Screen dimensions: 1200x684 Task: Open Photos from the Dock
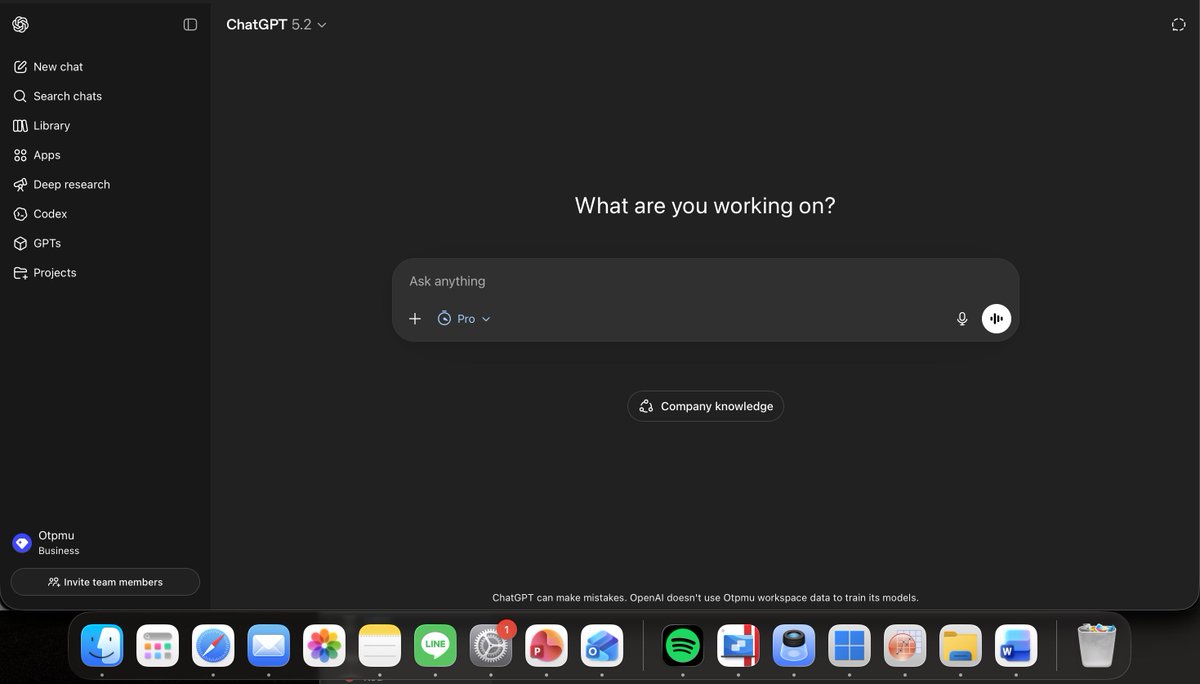point(324,646)
